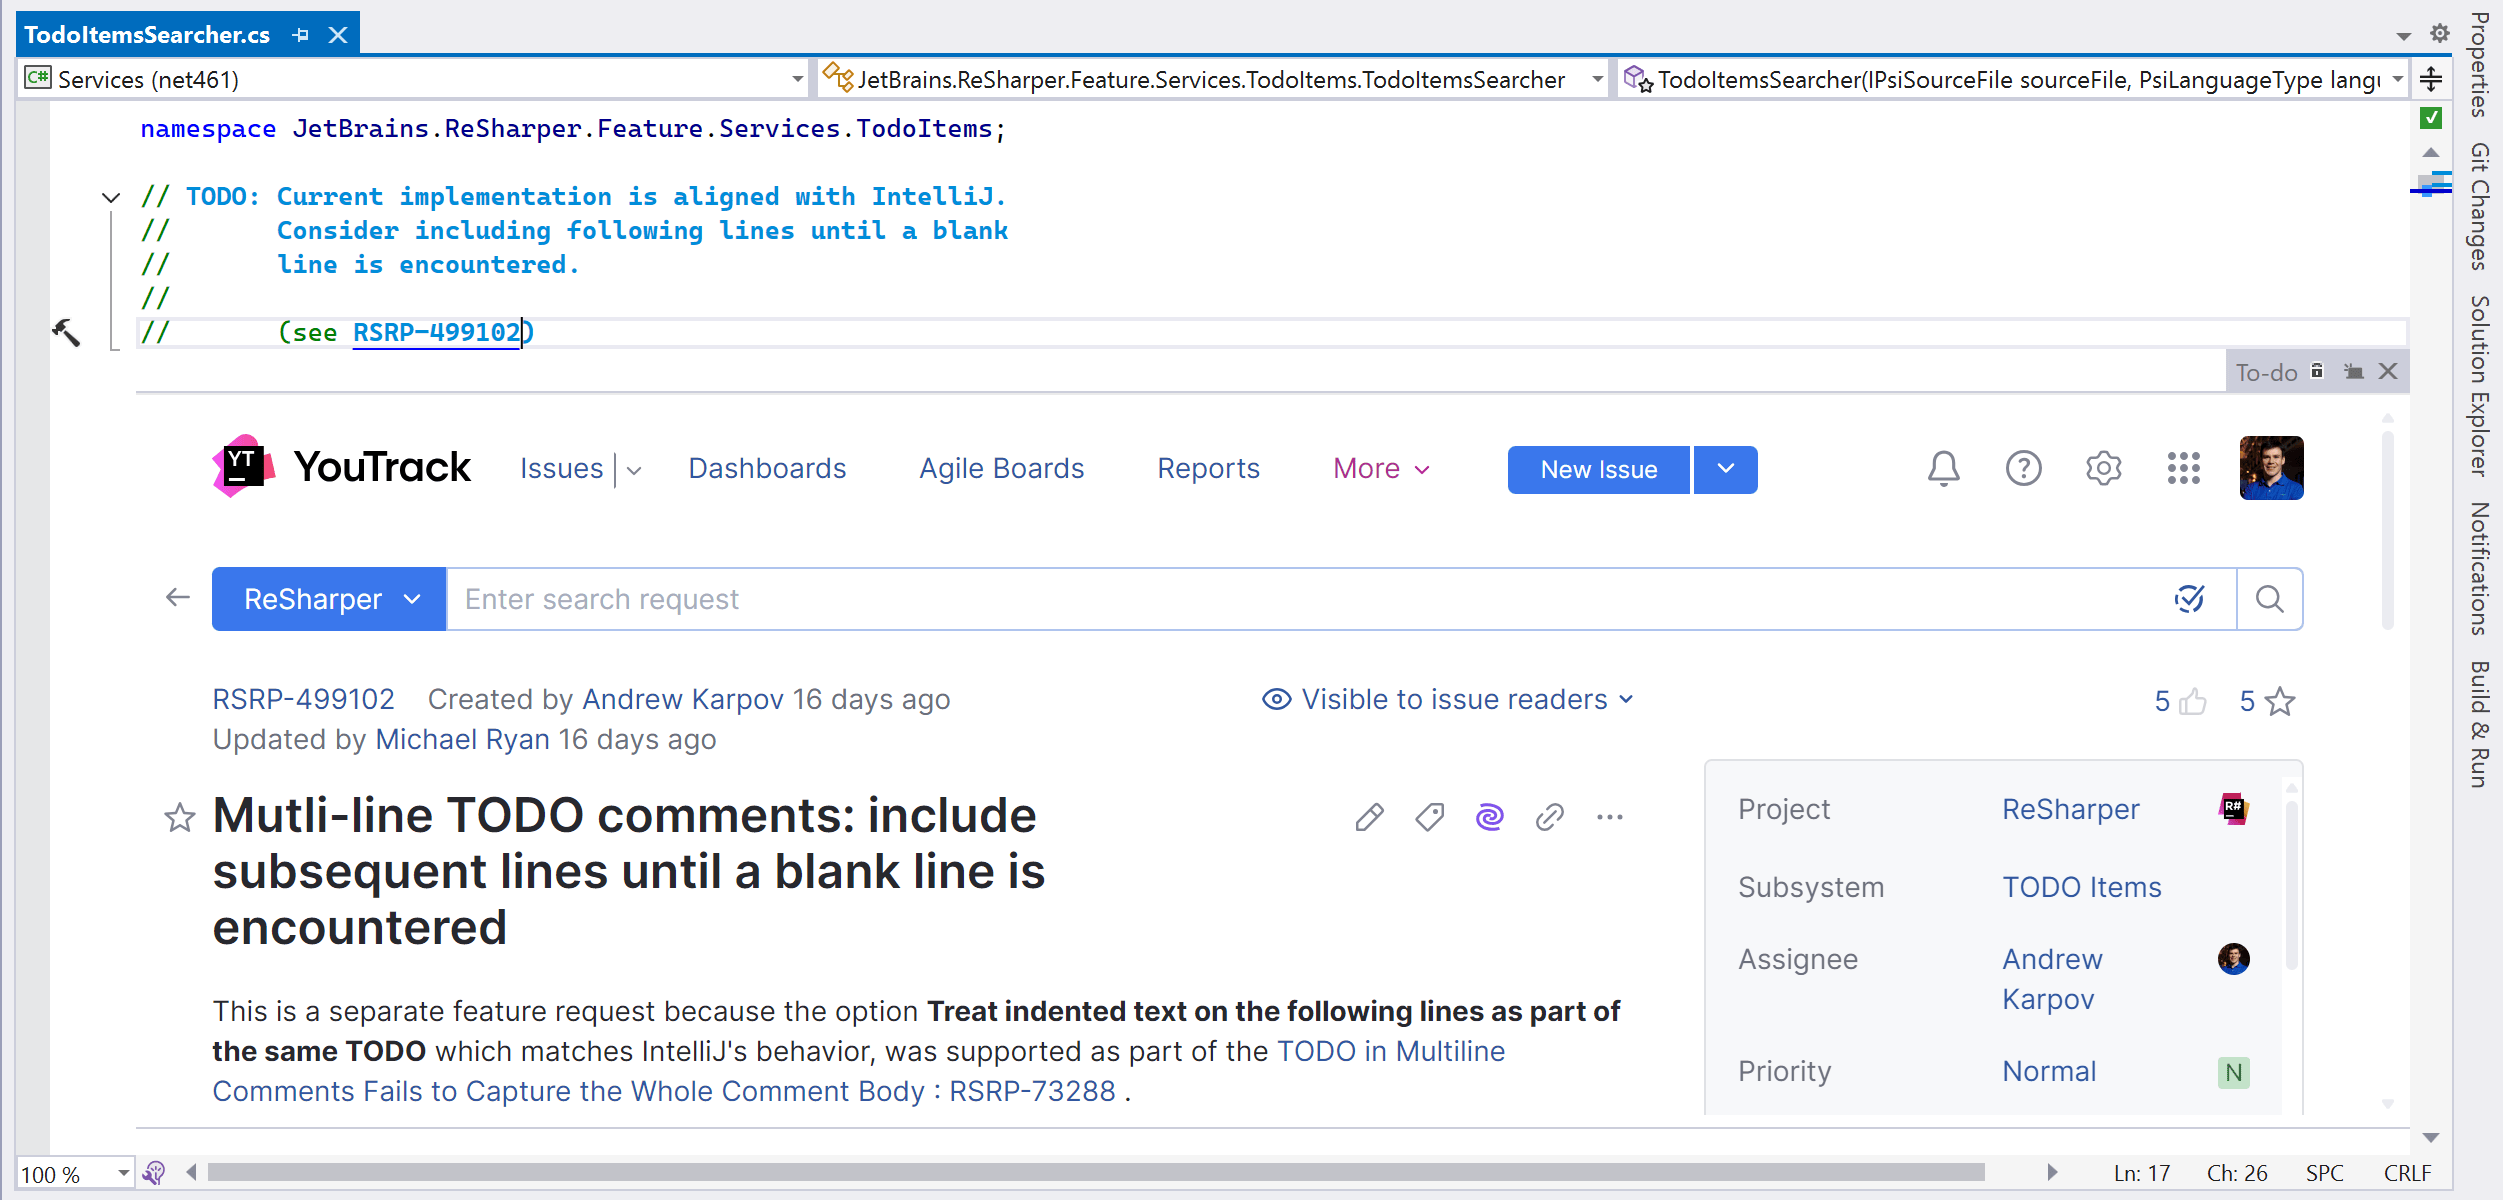Viewport: 2503px width, 1200px height.
Task: Expand the New Issue dropdown arrow
Action: [1726, 469]
